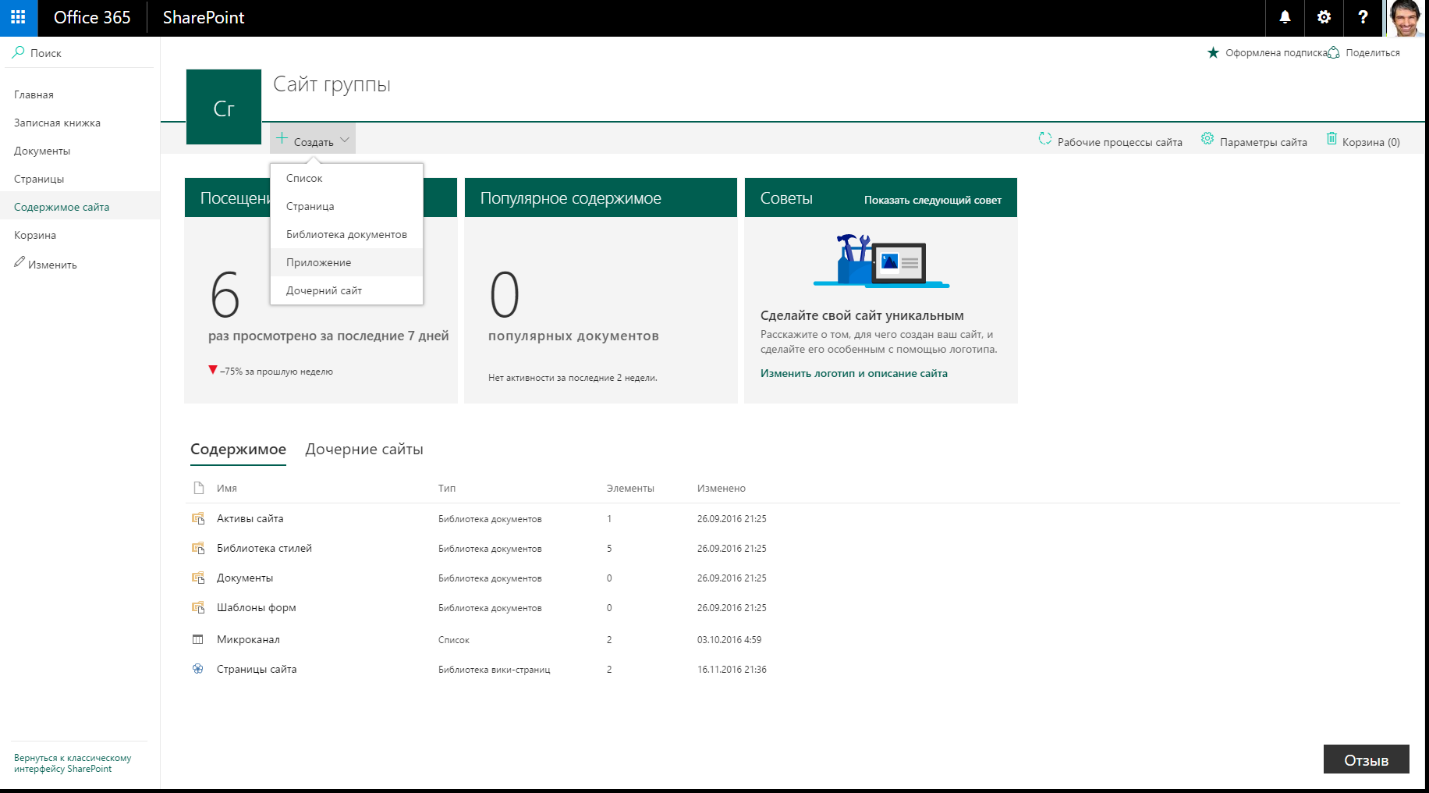Viewport: 1429px width, 793px height.
Task: Click the Параметры сайта gear icon
Action: coord(1207,140)
